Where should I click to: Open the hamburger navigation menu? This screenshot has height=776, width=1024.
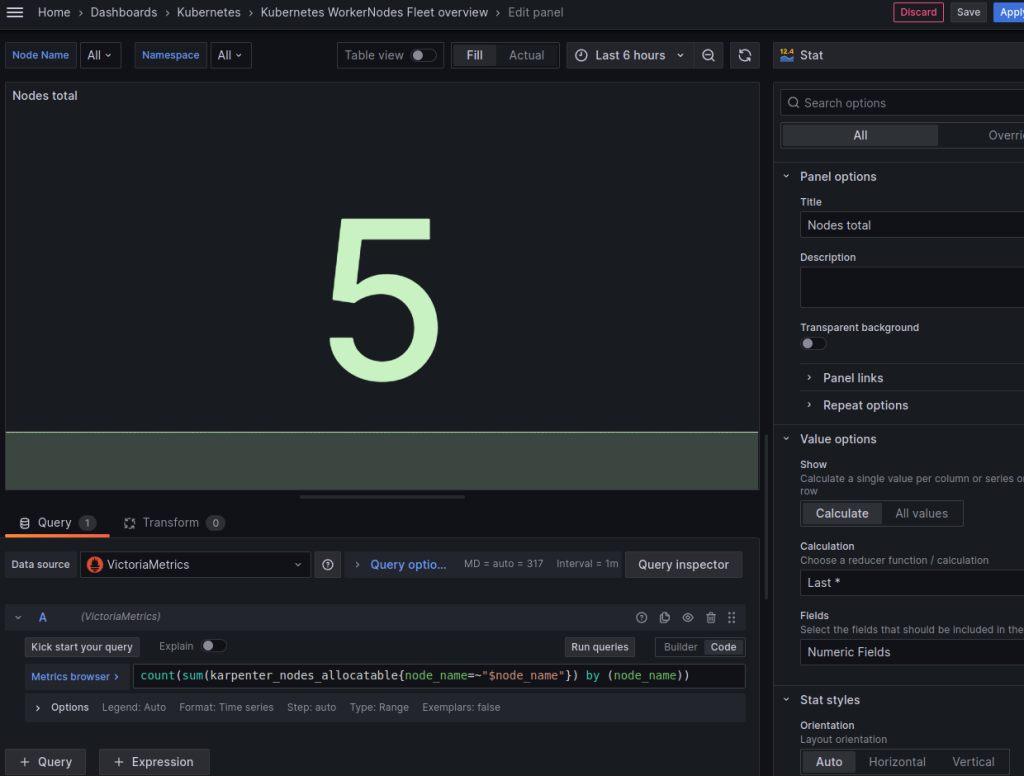[14, 12]
